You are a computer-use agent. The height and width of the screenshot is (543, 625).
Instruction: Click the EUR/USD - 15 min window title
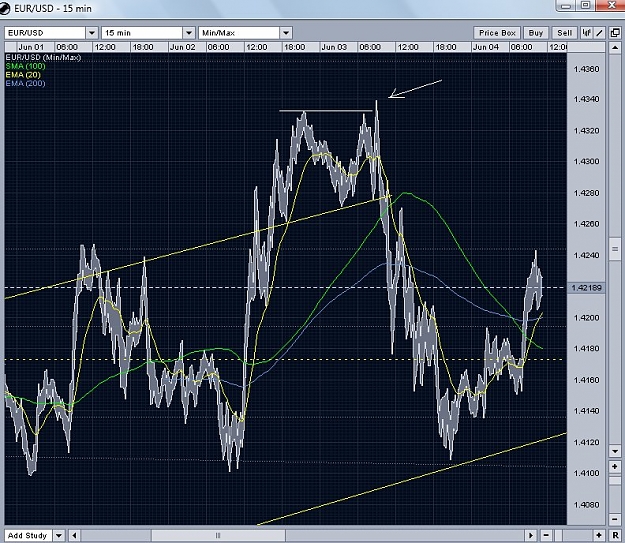point(53,9)
